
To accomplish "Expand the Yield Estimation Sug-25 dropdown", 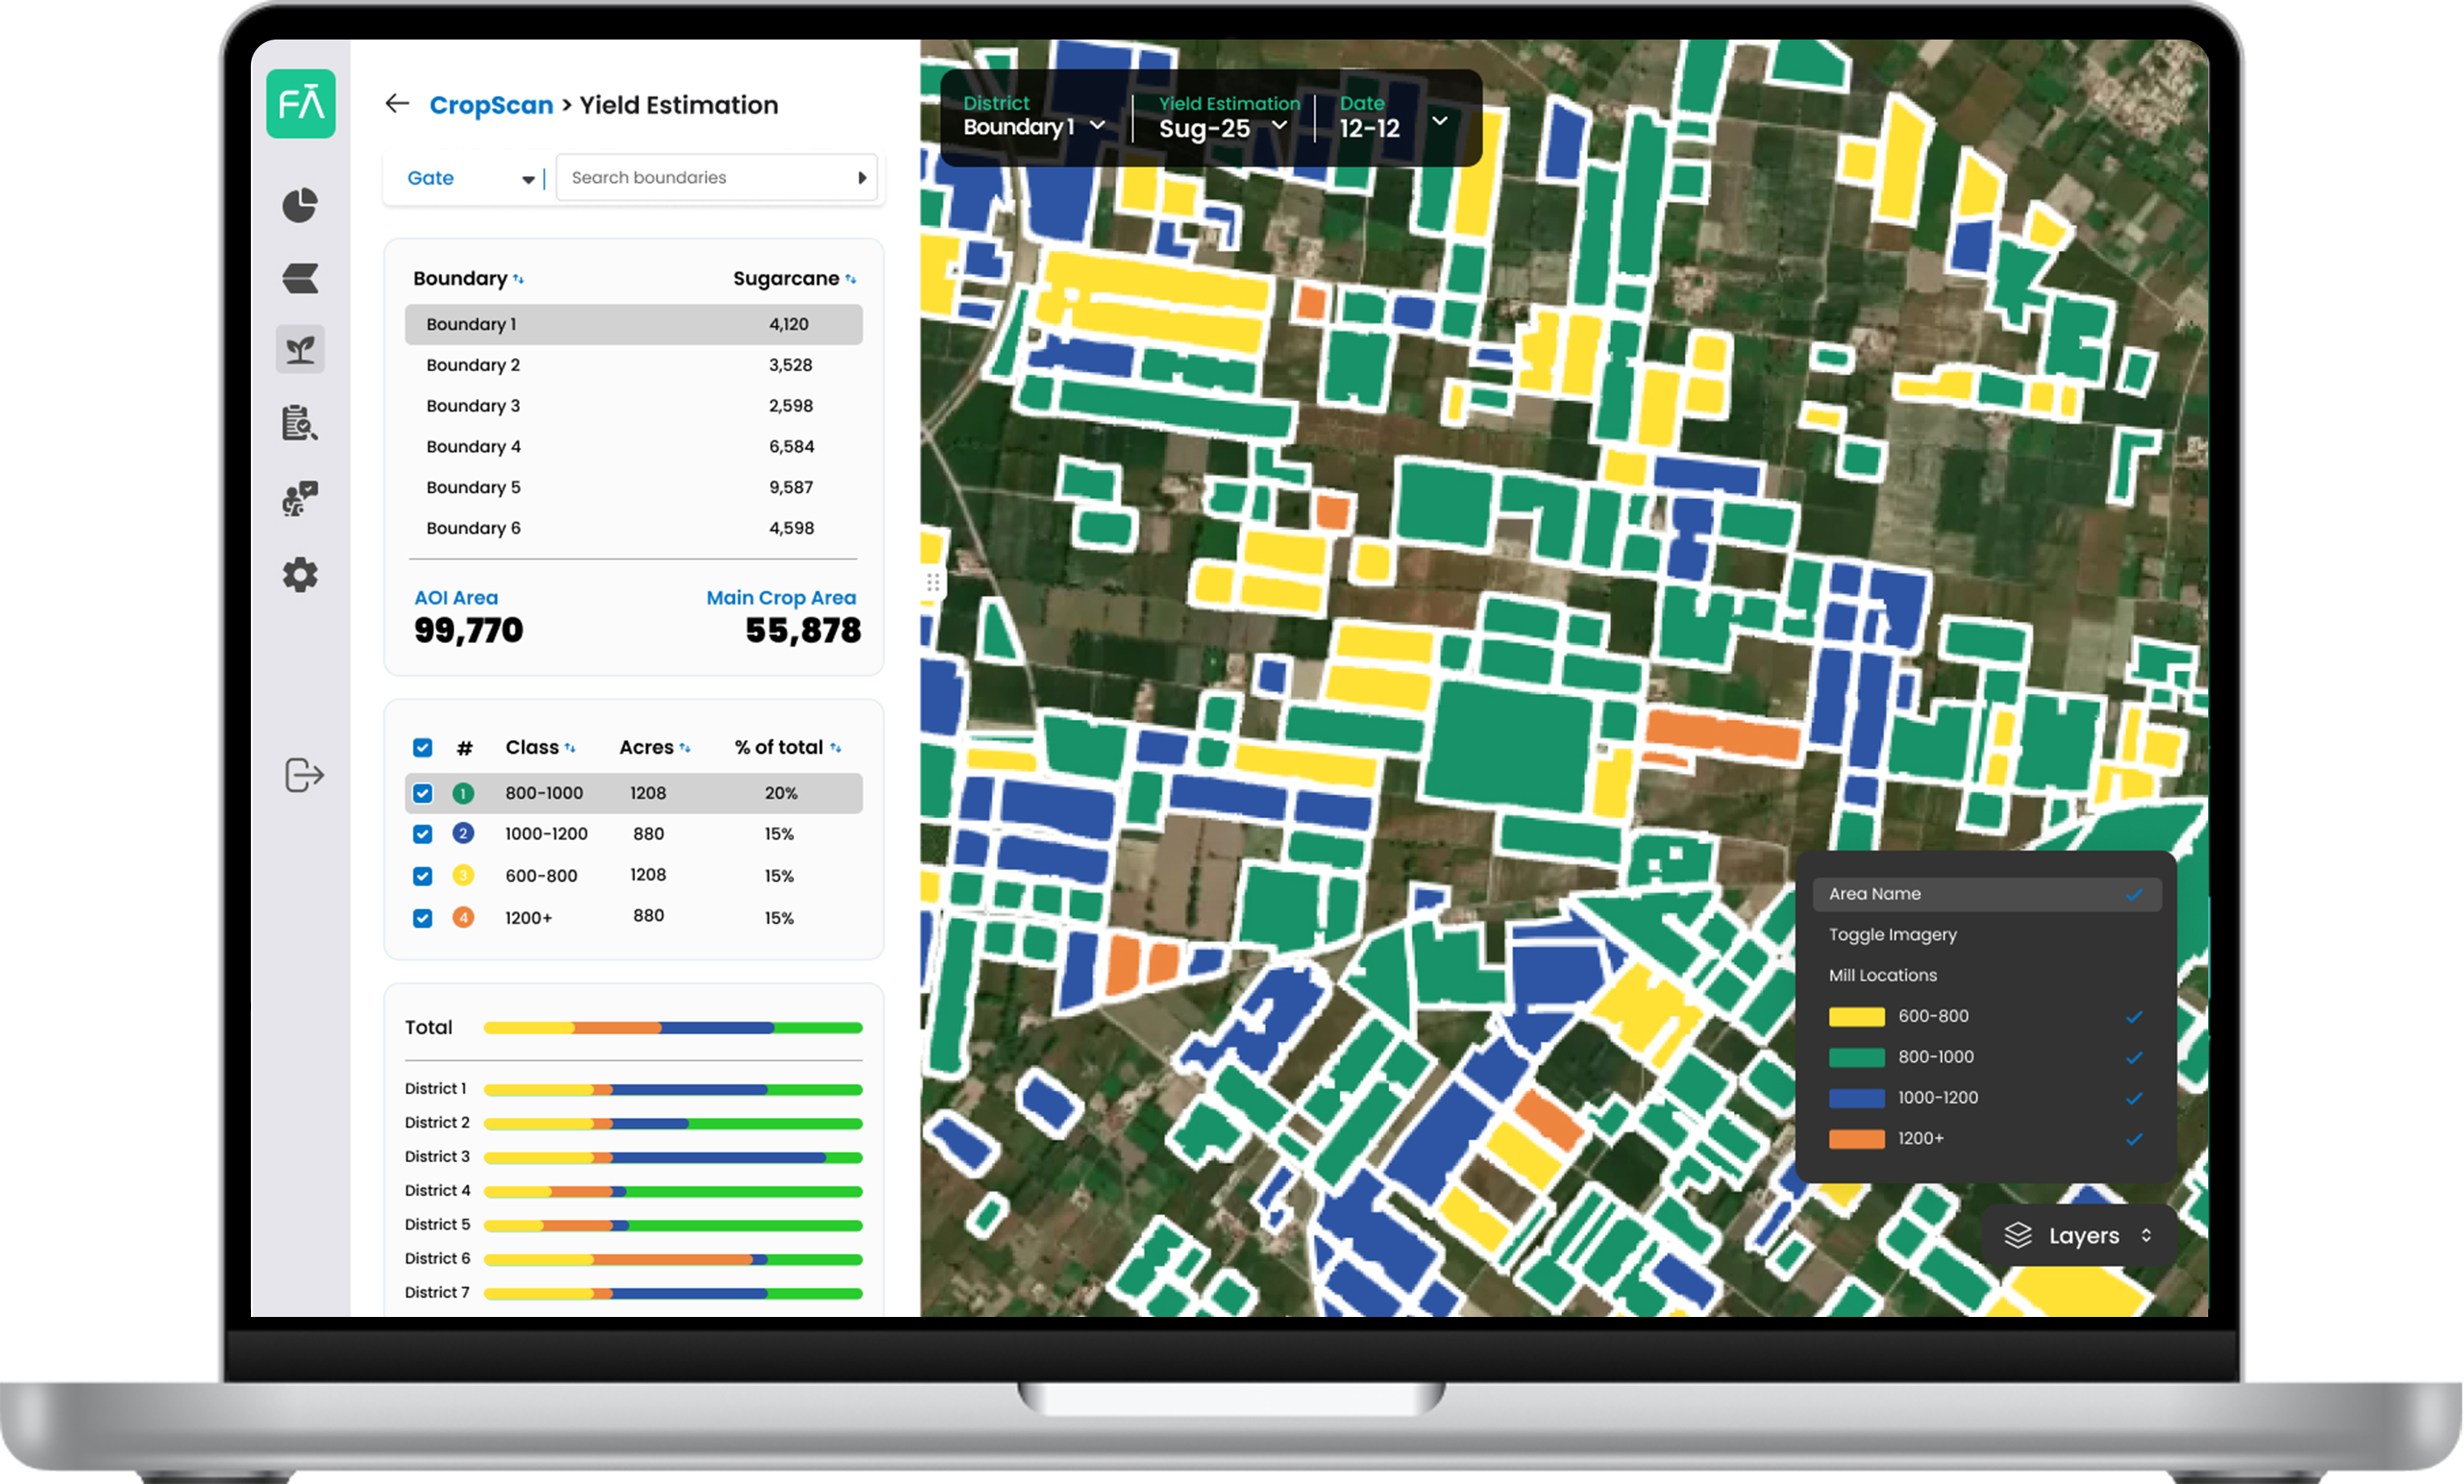I will pyautogui.click(x=1222, y=127).
